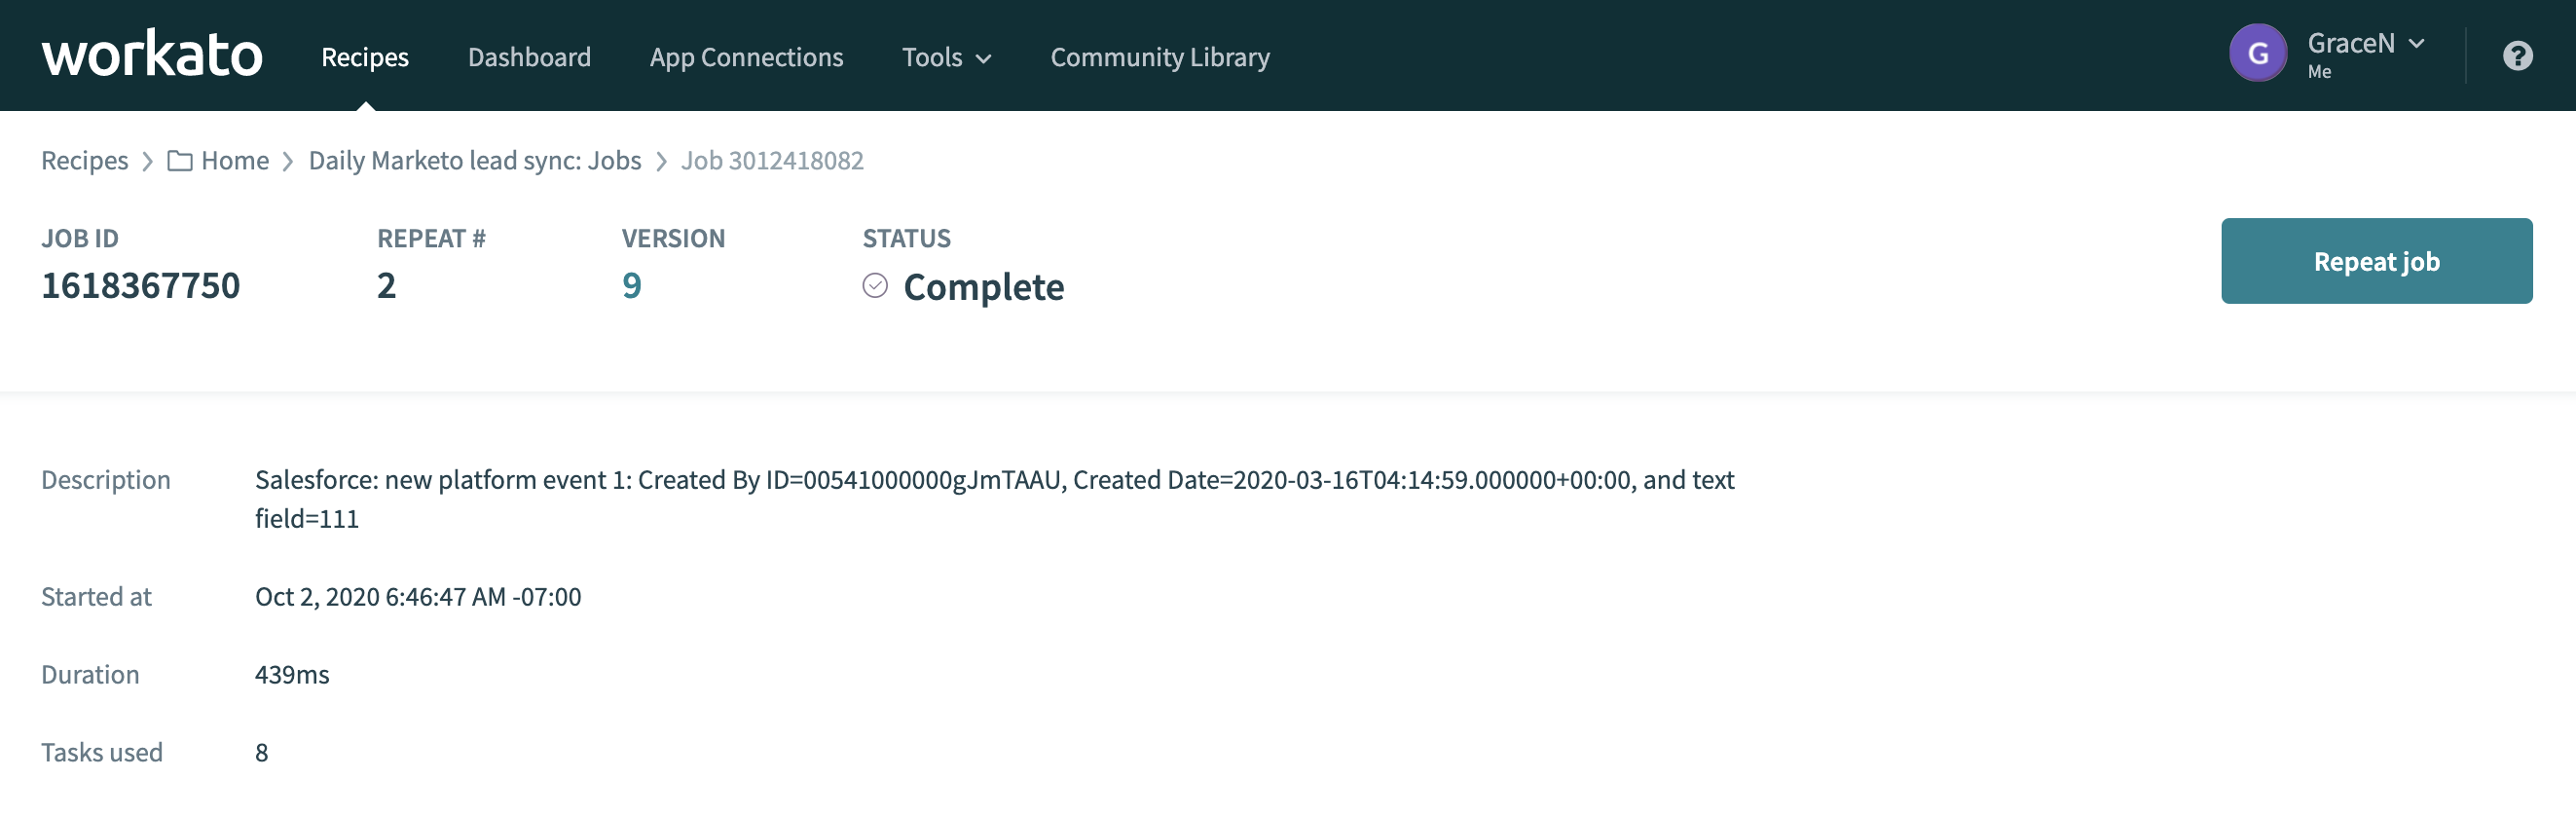
Task: Navigate to Home breadcrumb link
Action: (x=235, y=161)
